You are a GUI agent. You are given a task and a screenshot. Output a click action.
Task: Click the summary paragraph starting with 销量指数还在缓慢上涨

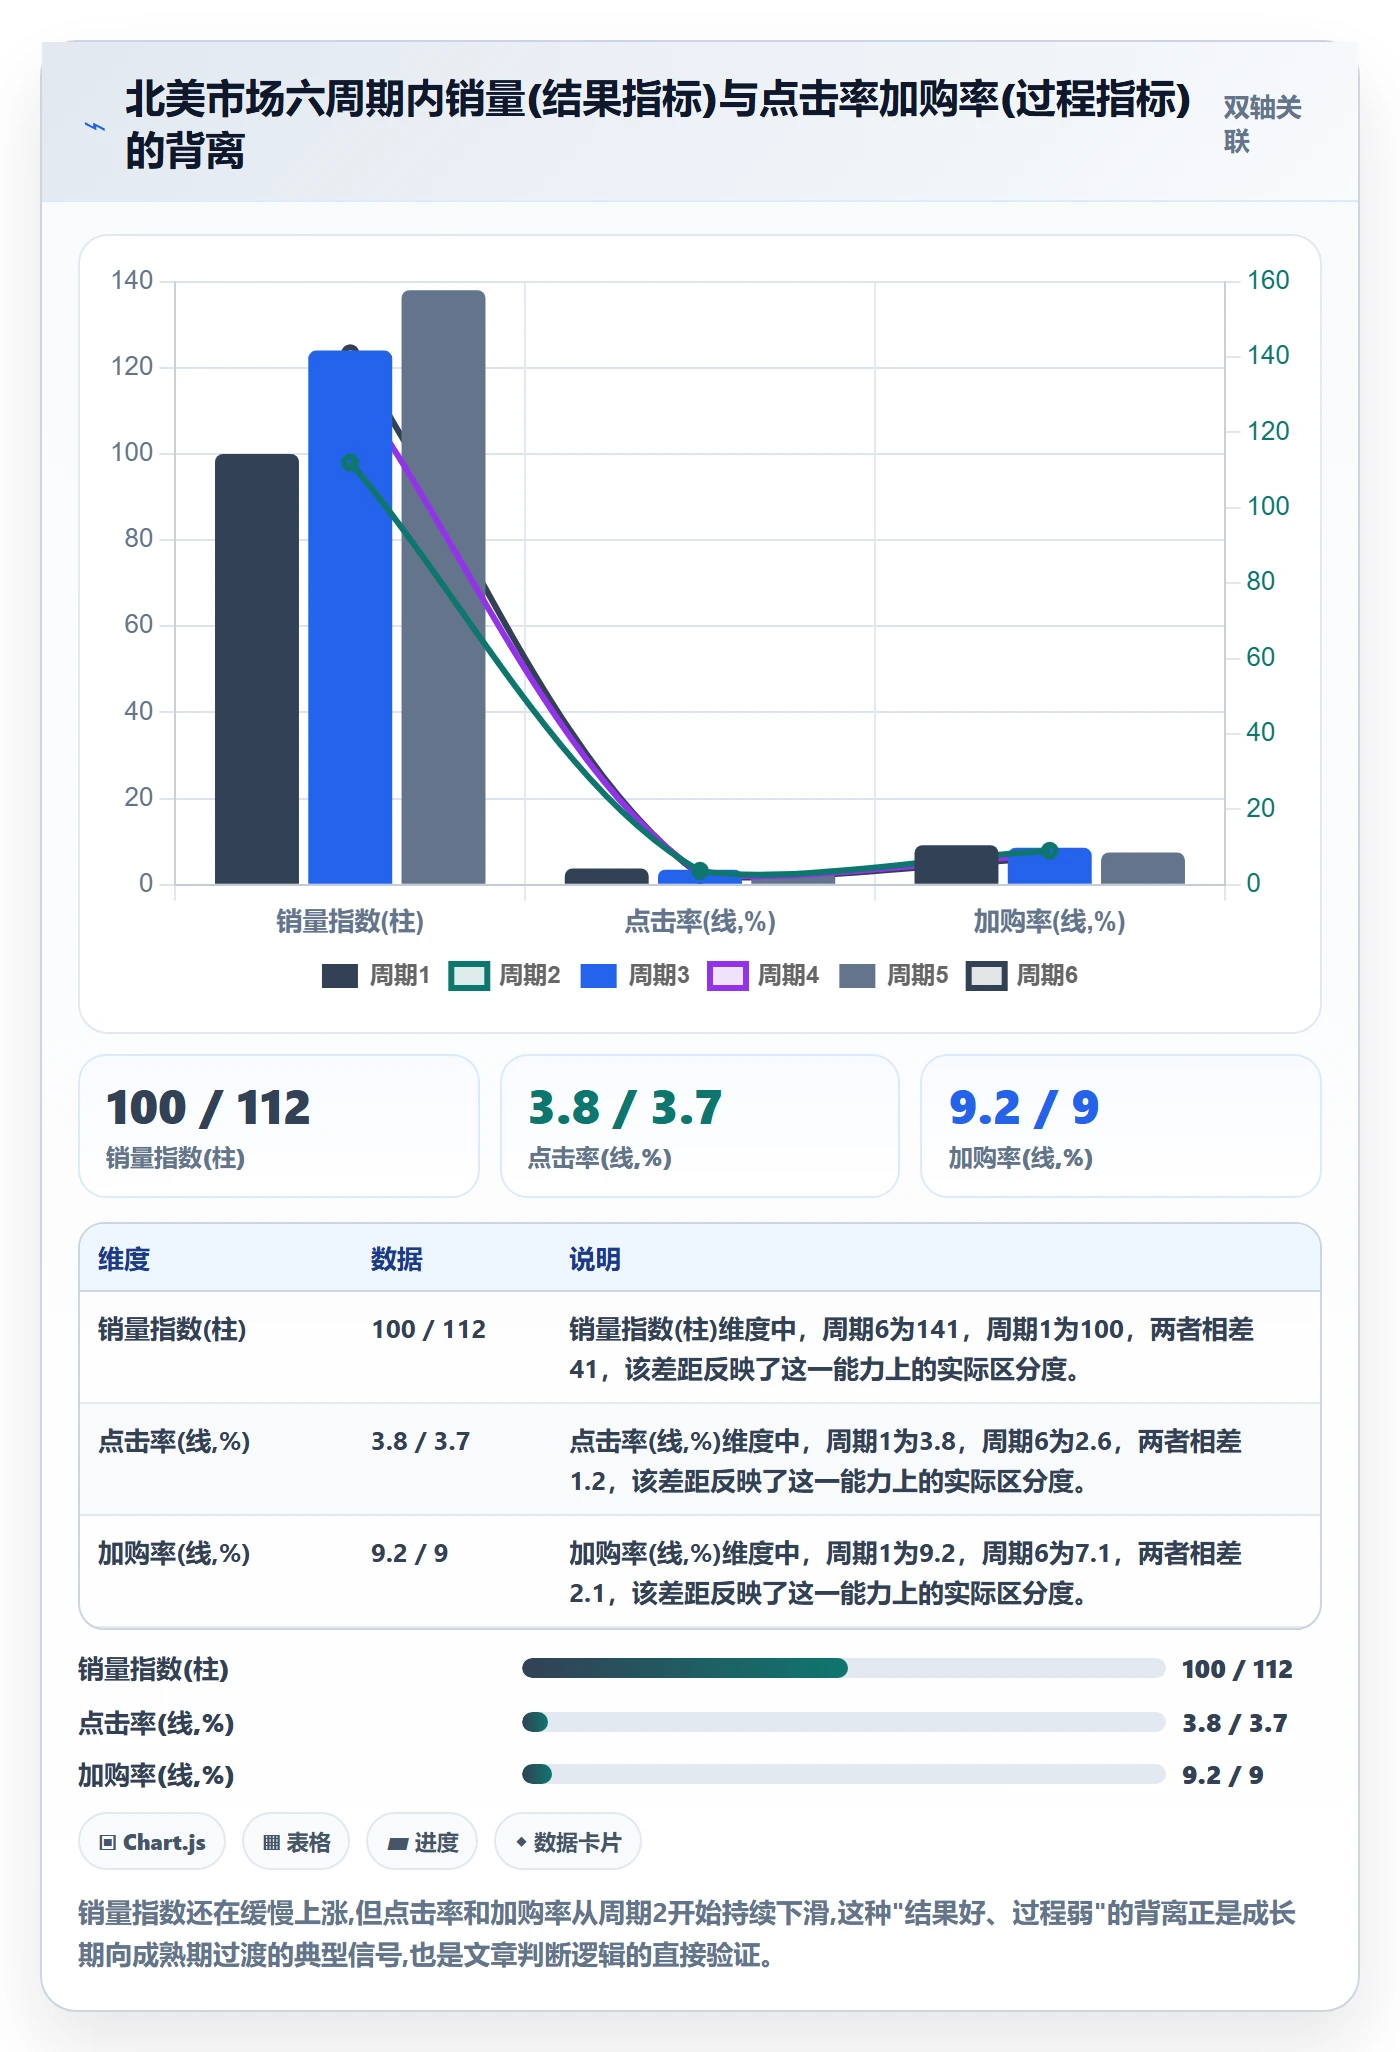687,1933
